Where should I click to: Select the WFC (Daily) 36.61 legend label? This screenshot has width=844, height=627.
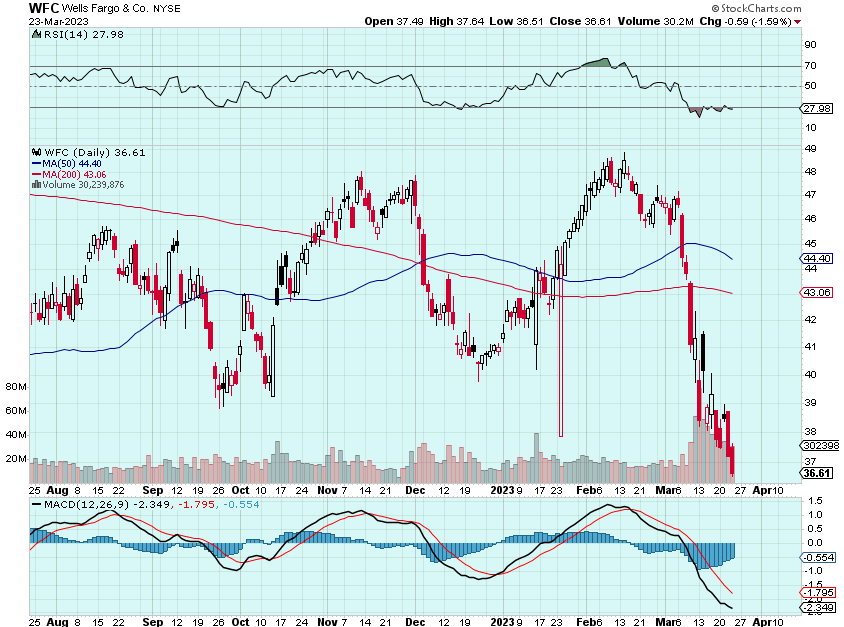(x=95, y=153)
